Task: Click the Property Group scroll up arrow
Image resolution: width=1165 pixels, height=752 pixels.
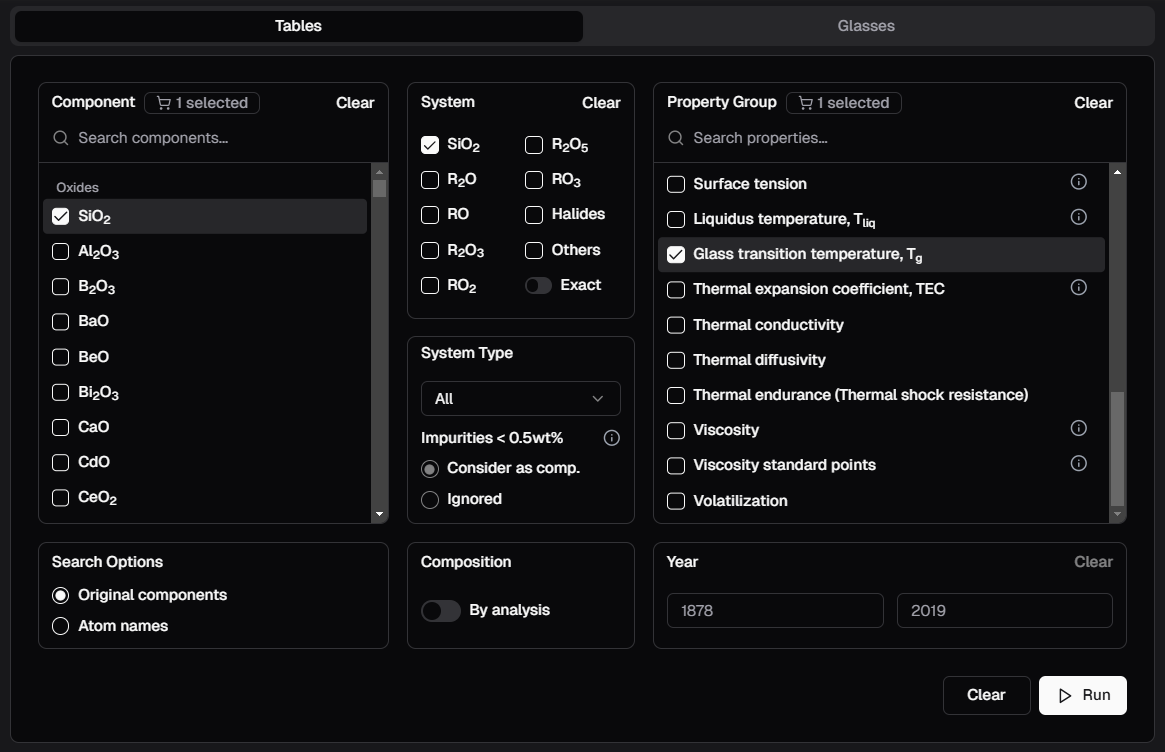Action: click(1117, 173)
